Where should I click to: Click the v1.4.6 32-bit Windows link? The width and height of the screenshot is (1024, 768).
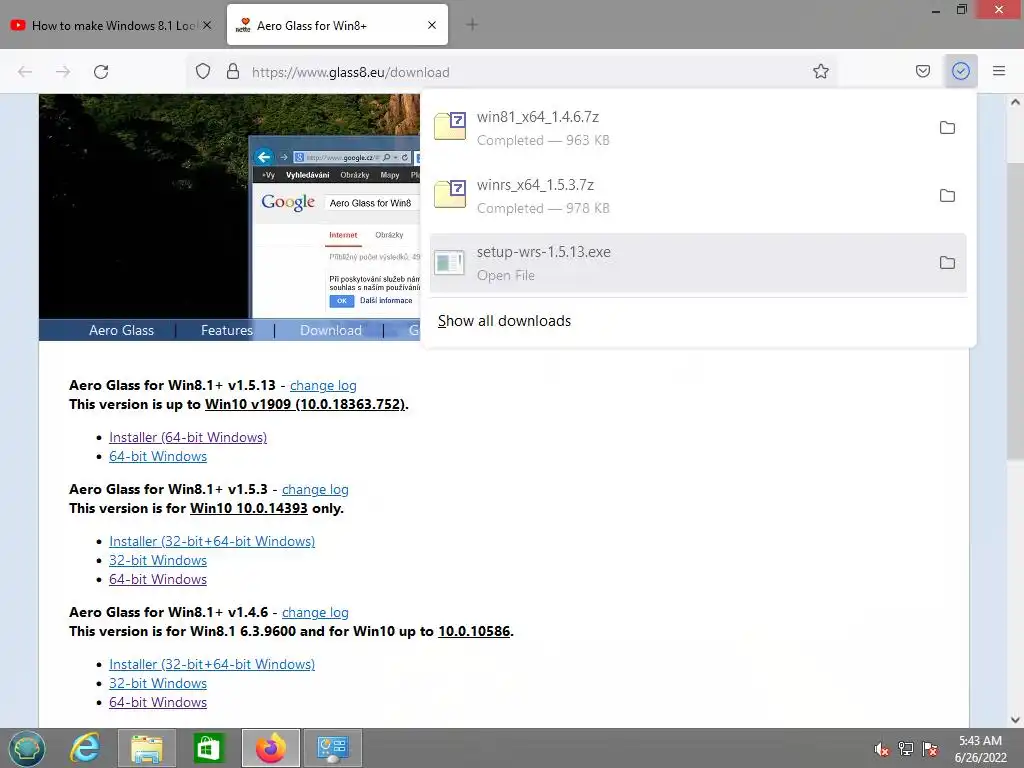click(158, 683)
